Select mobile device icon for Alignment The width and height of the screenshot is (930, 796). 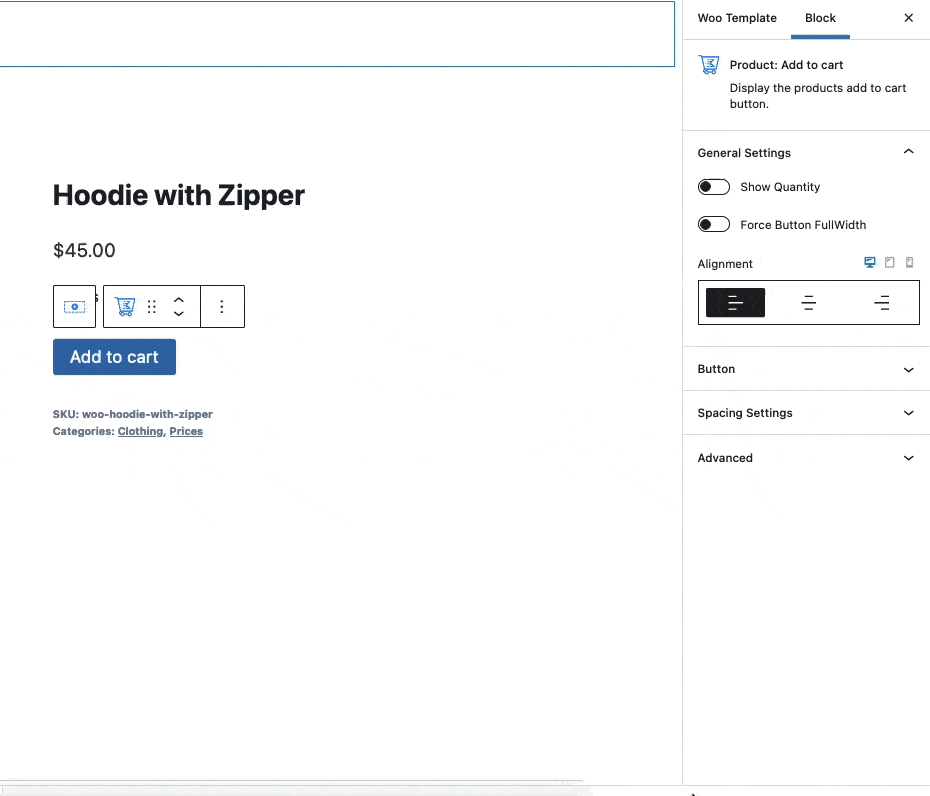[x=909, y=262]
